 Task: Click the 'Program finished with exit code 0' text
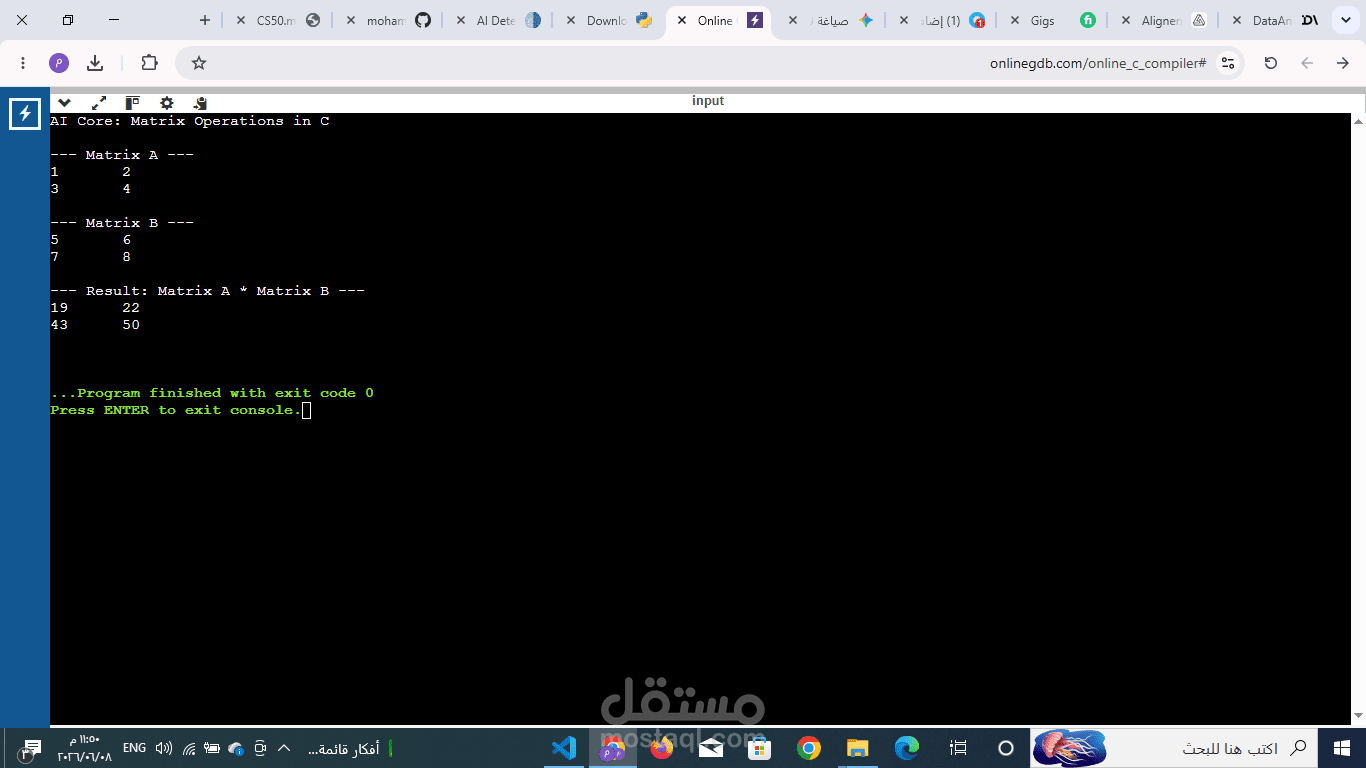(x=225, y=393)
